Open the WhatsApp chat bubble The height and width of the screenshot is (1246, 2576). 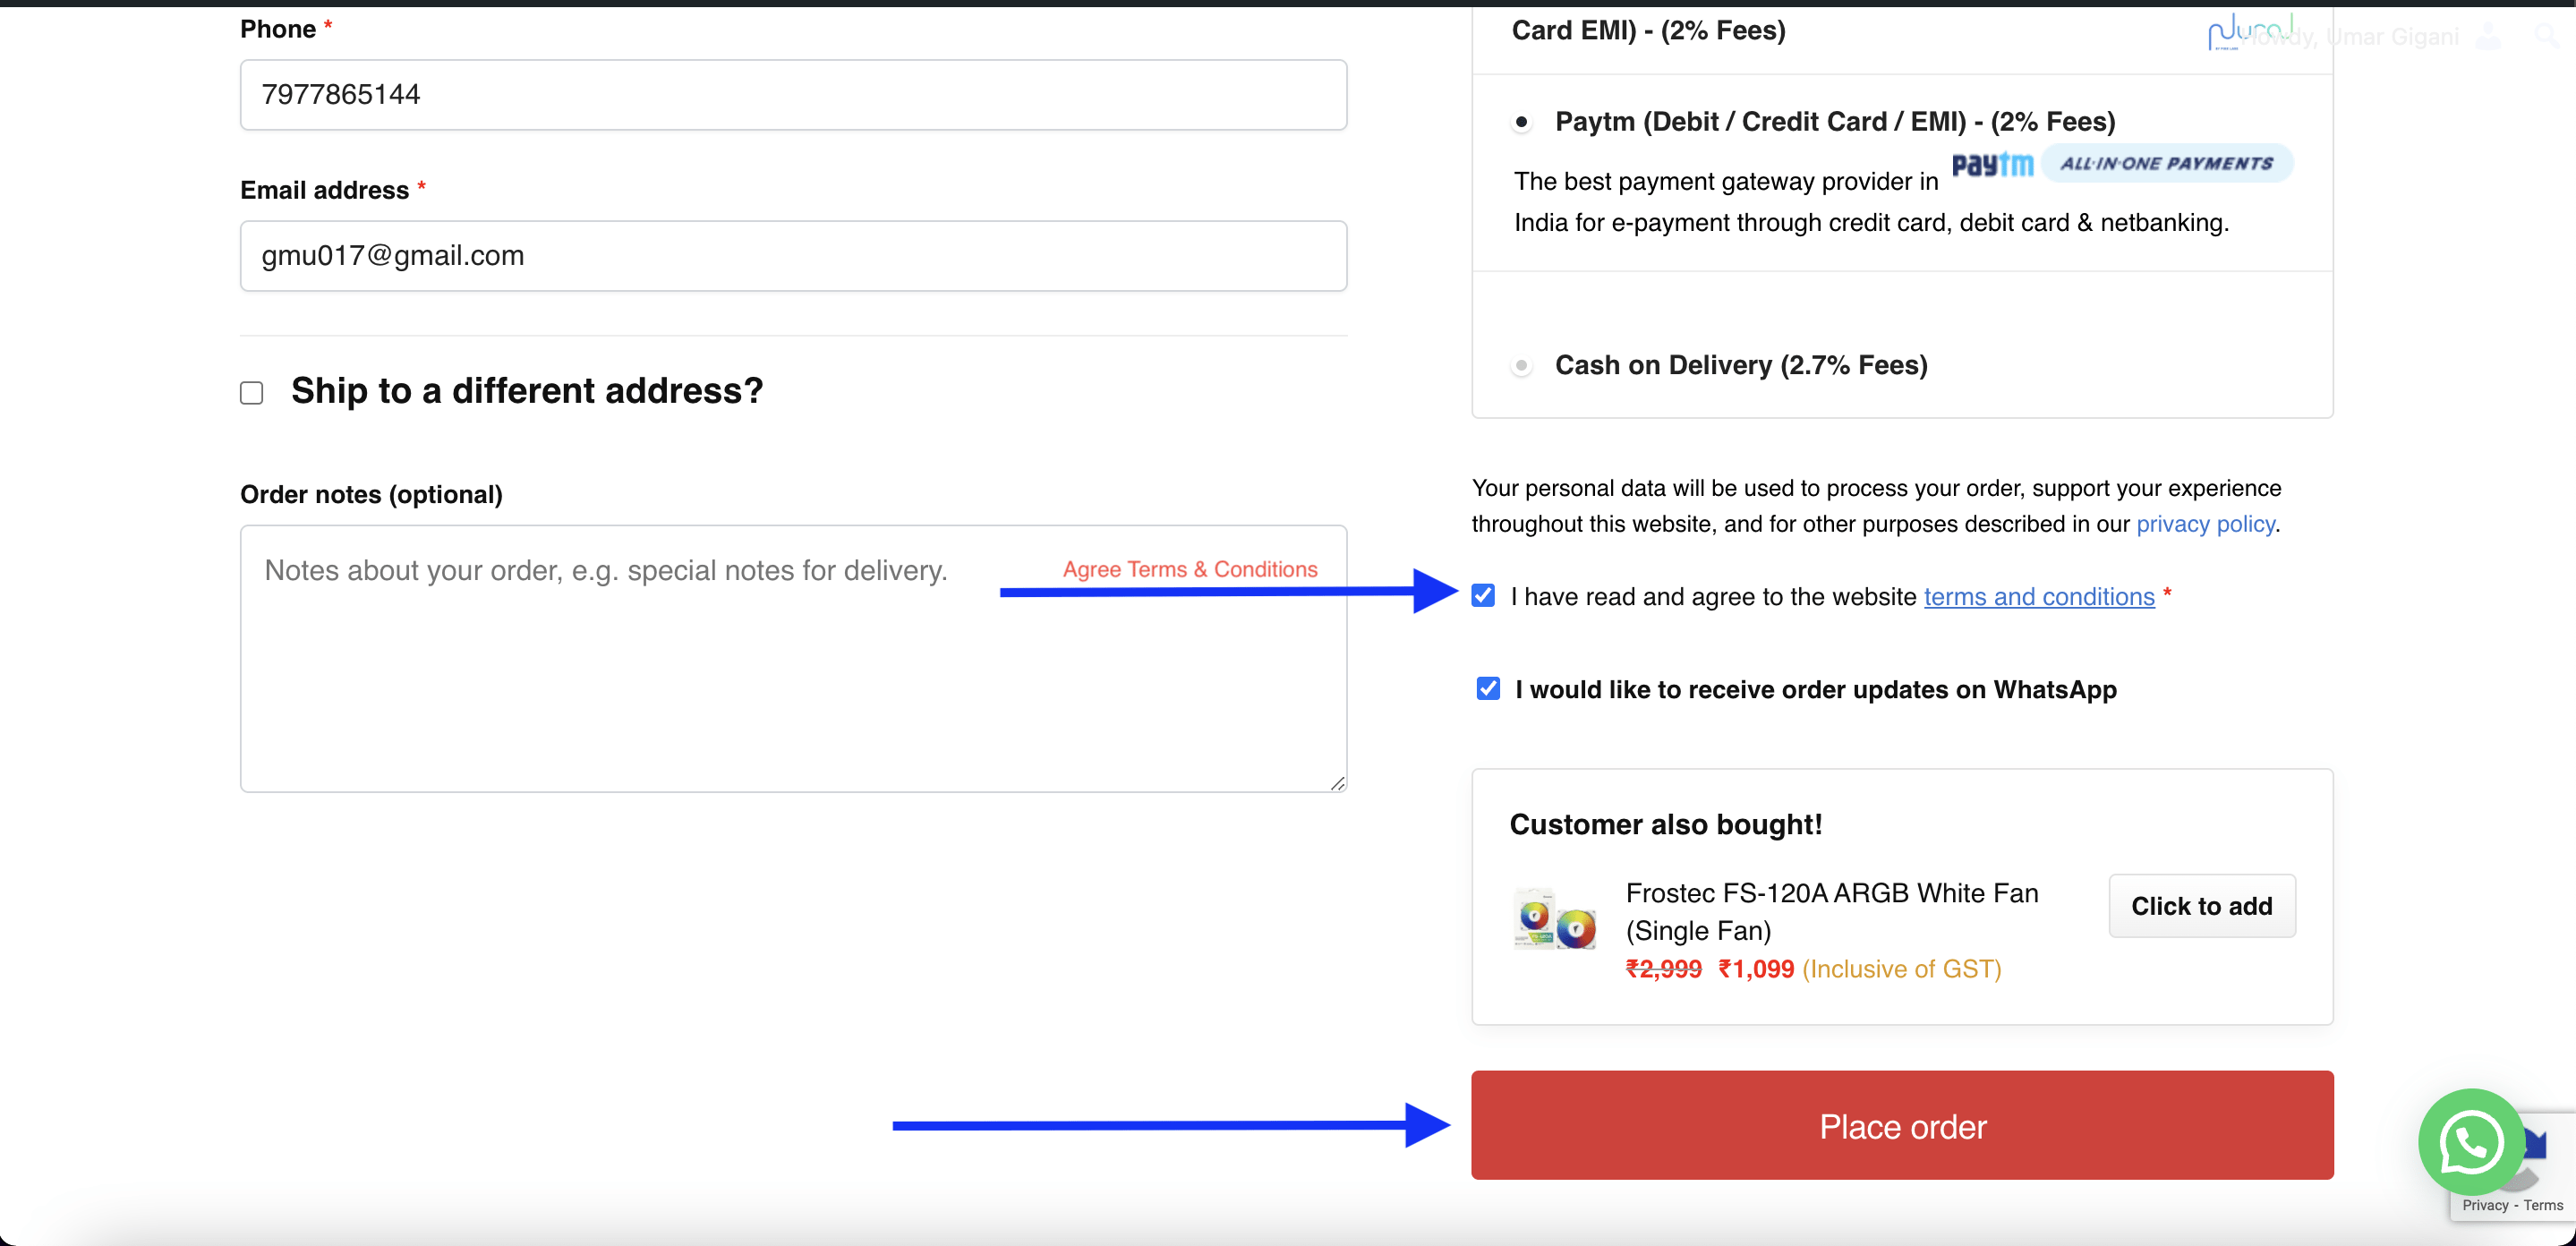2470,1141
